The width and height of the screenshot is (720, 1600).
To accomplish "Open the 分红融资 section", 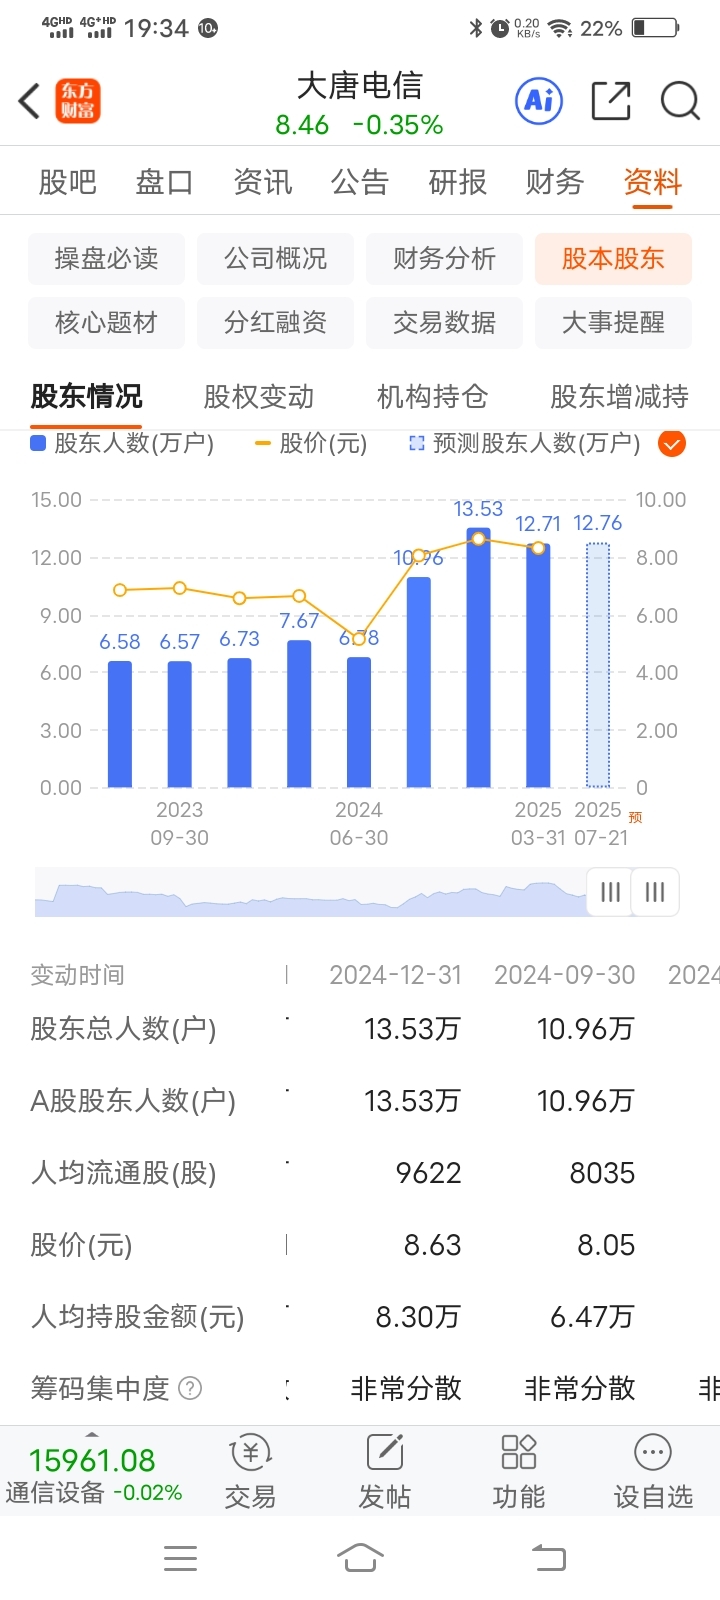I will click(x=276, y=323).
